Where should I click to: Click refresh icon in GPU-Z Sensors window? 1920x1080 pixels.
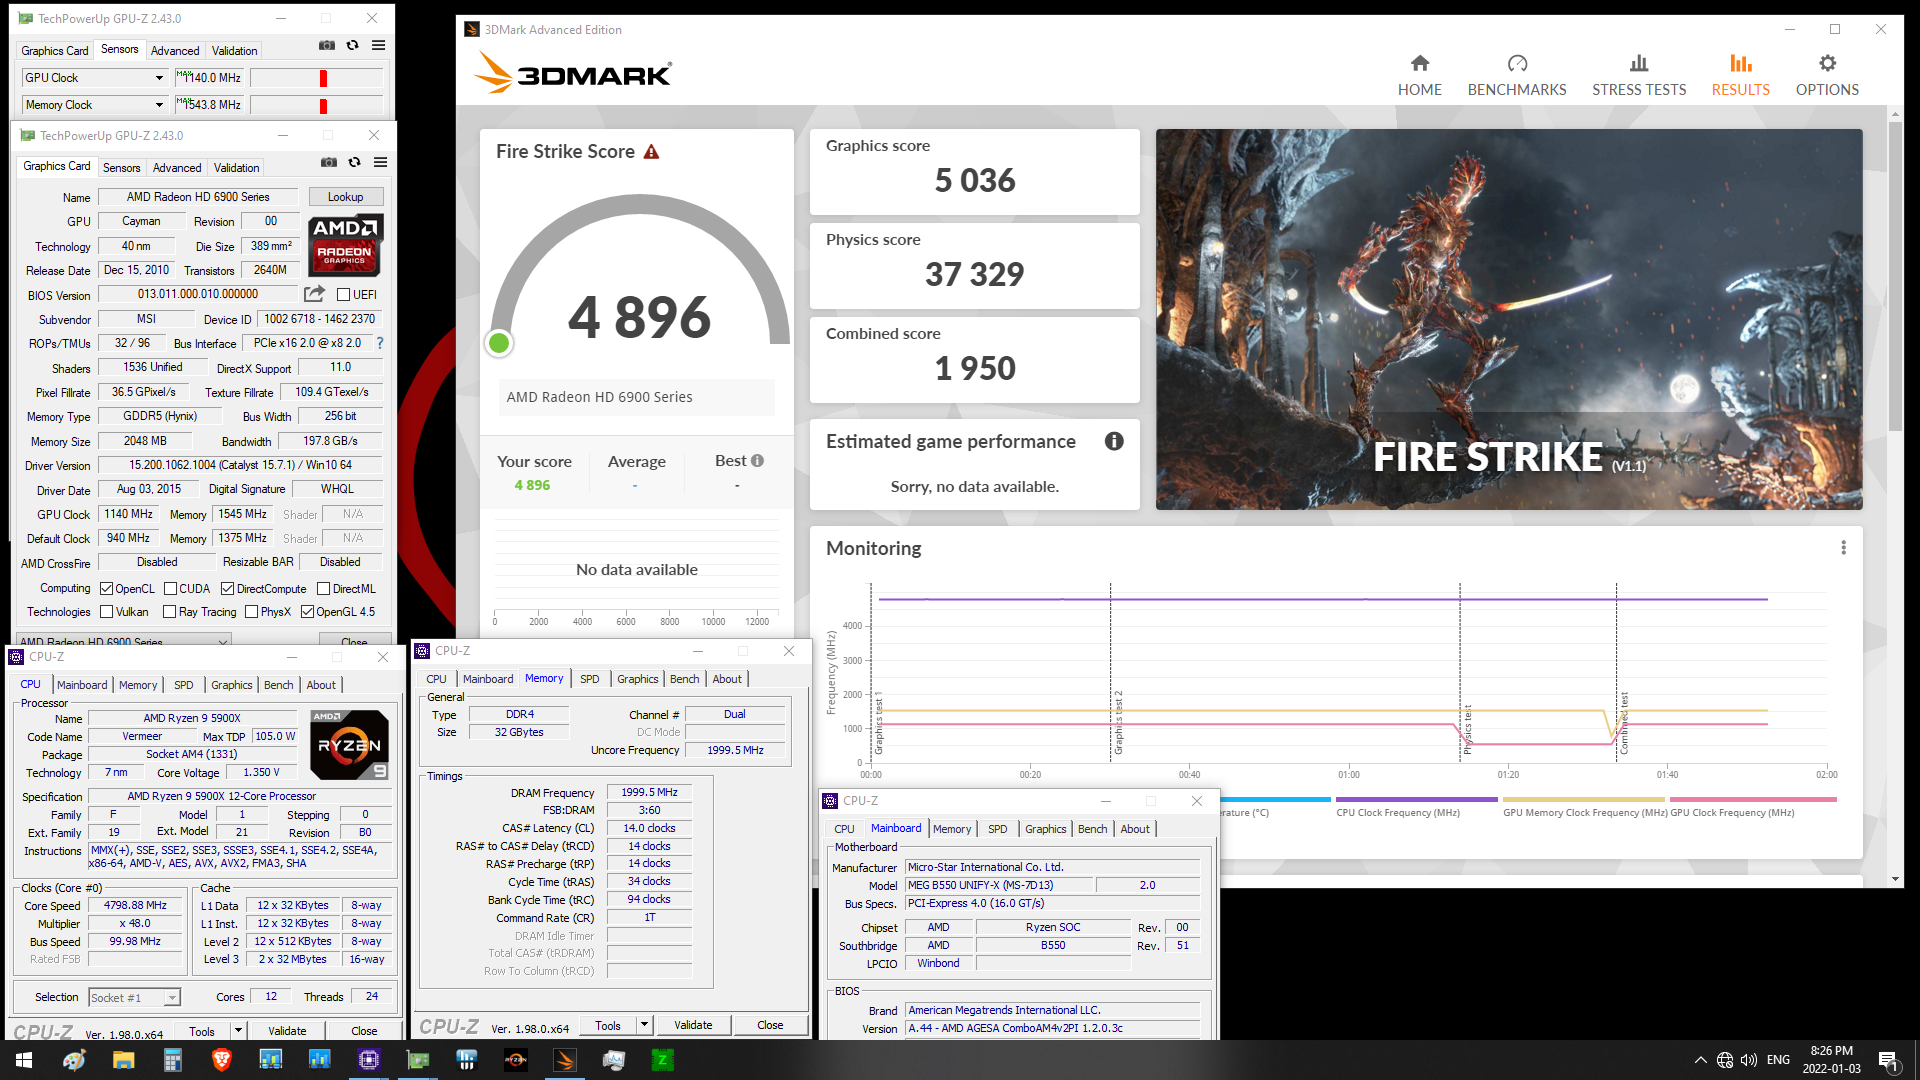tap(352, 45)
